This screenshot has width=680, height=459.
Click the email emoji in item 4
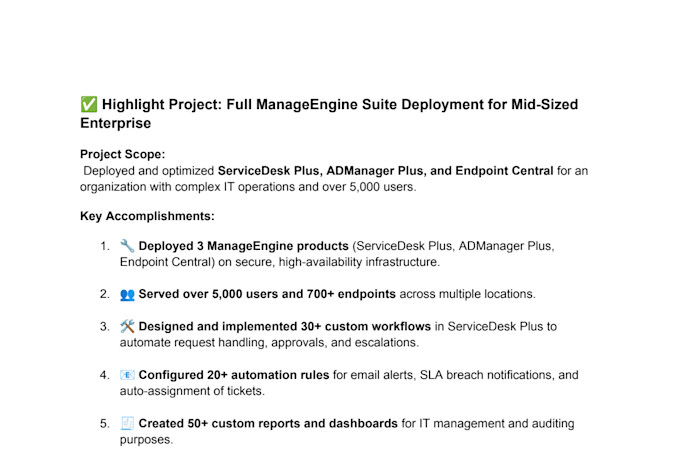[x=127, y=375]
